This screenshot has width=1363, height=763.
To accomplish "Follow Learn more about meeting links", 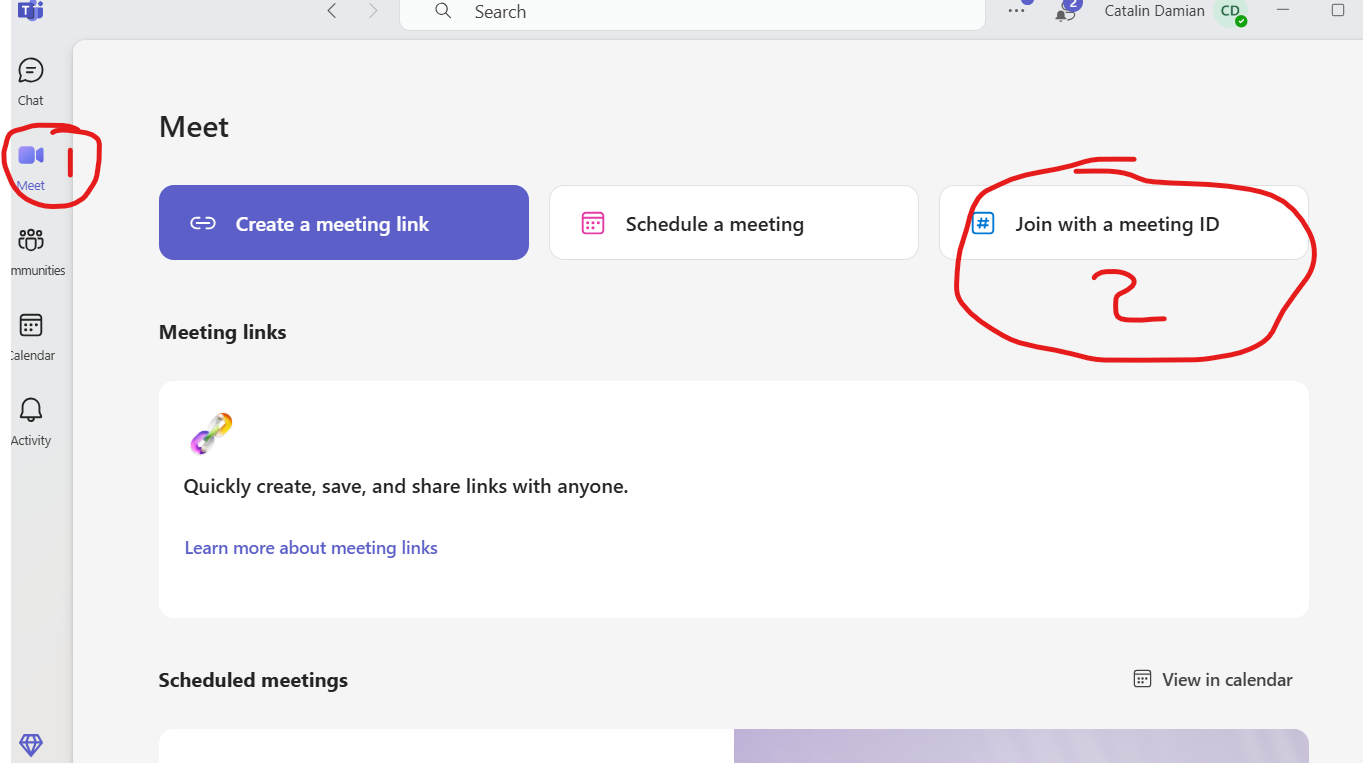I will (311, 548).
